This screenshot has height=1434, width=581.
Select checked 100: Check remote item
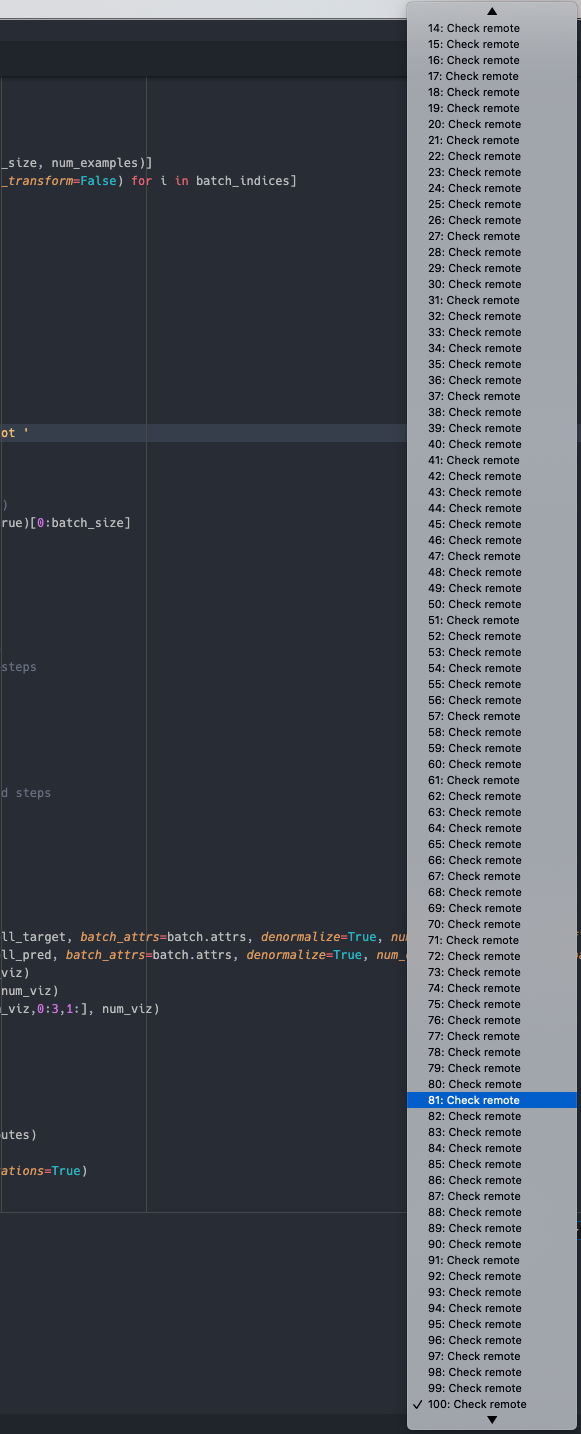492,1404
